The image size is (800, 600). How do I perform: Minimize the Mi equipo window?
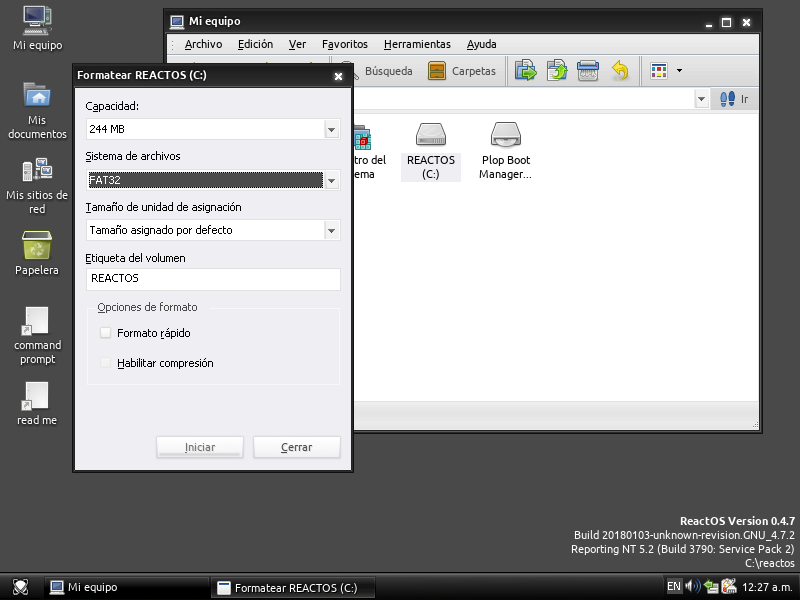(x=708, y=23)
